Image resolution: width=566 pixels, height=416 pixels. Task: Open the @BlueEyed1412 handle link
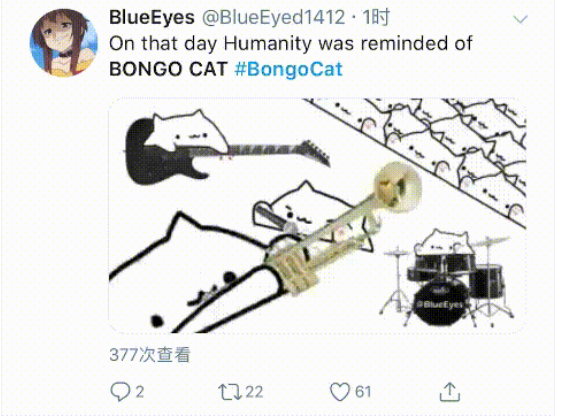273,17
